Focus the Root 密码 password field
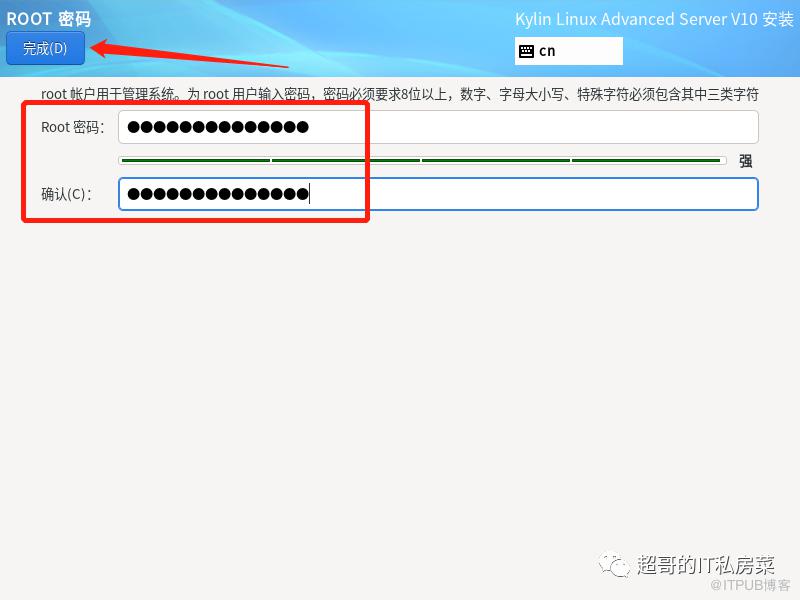This screenshot has height=600, width=800. [x=438, y=127]
